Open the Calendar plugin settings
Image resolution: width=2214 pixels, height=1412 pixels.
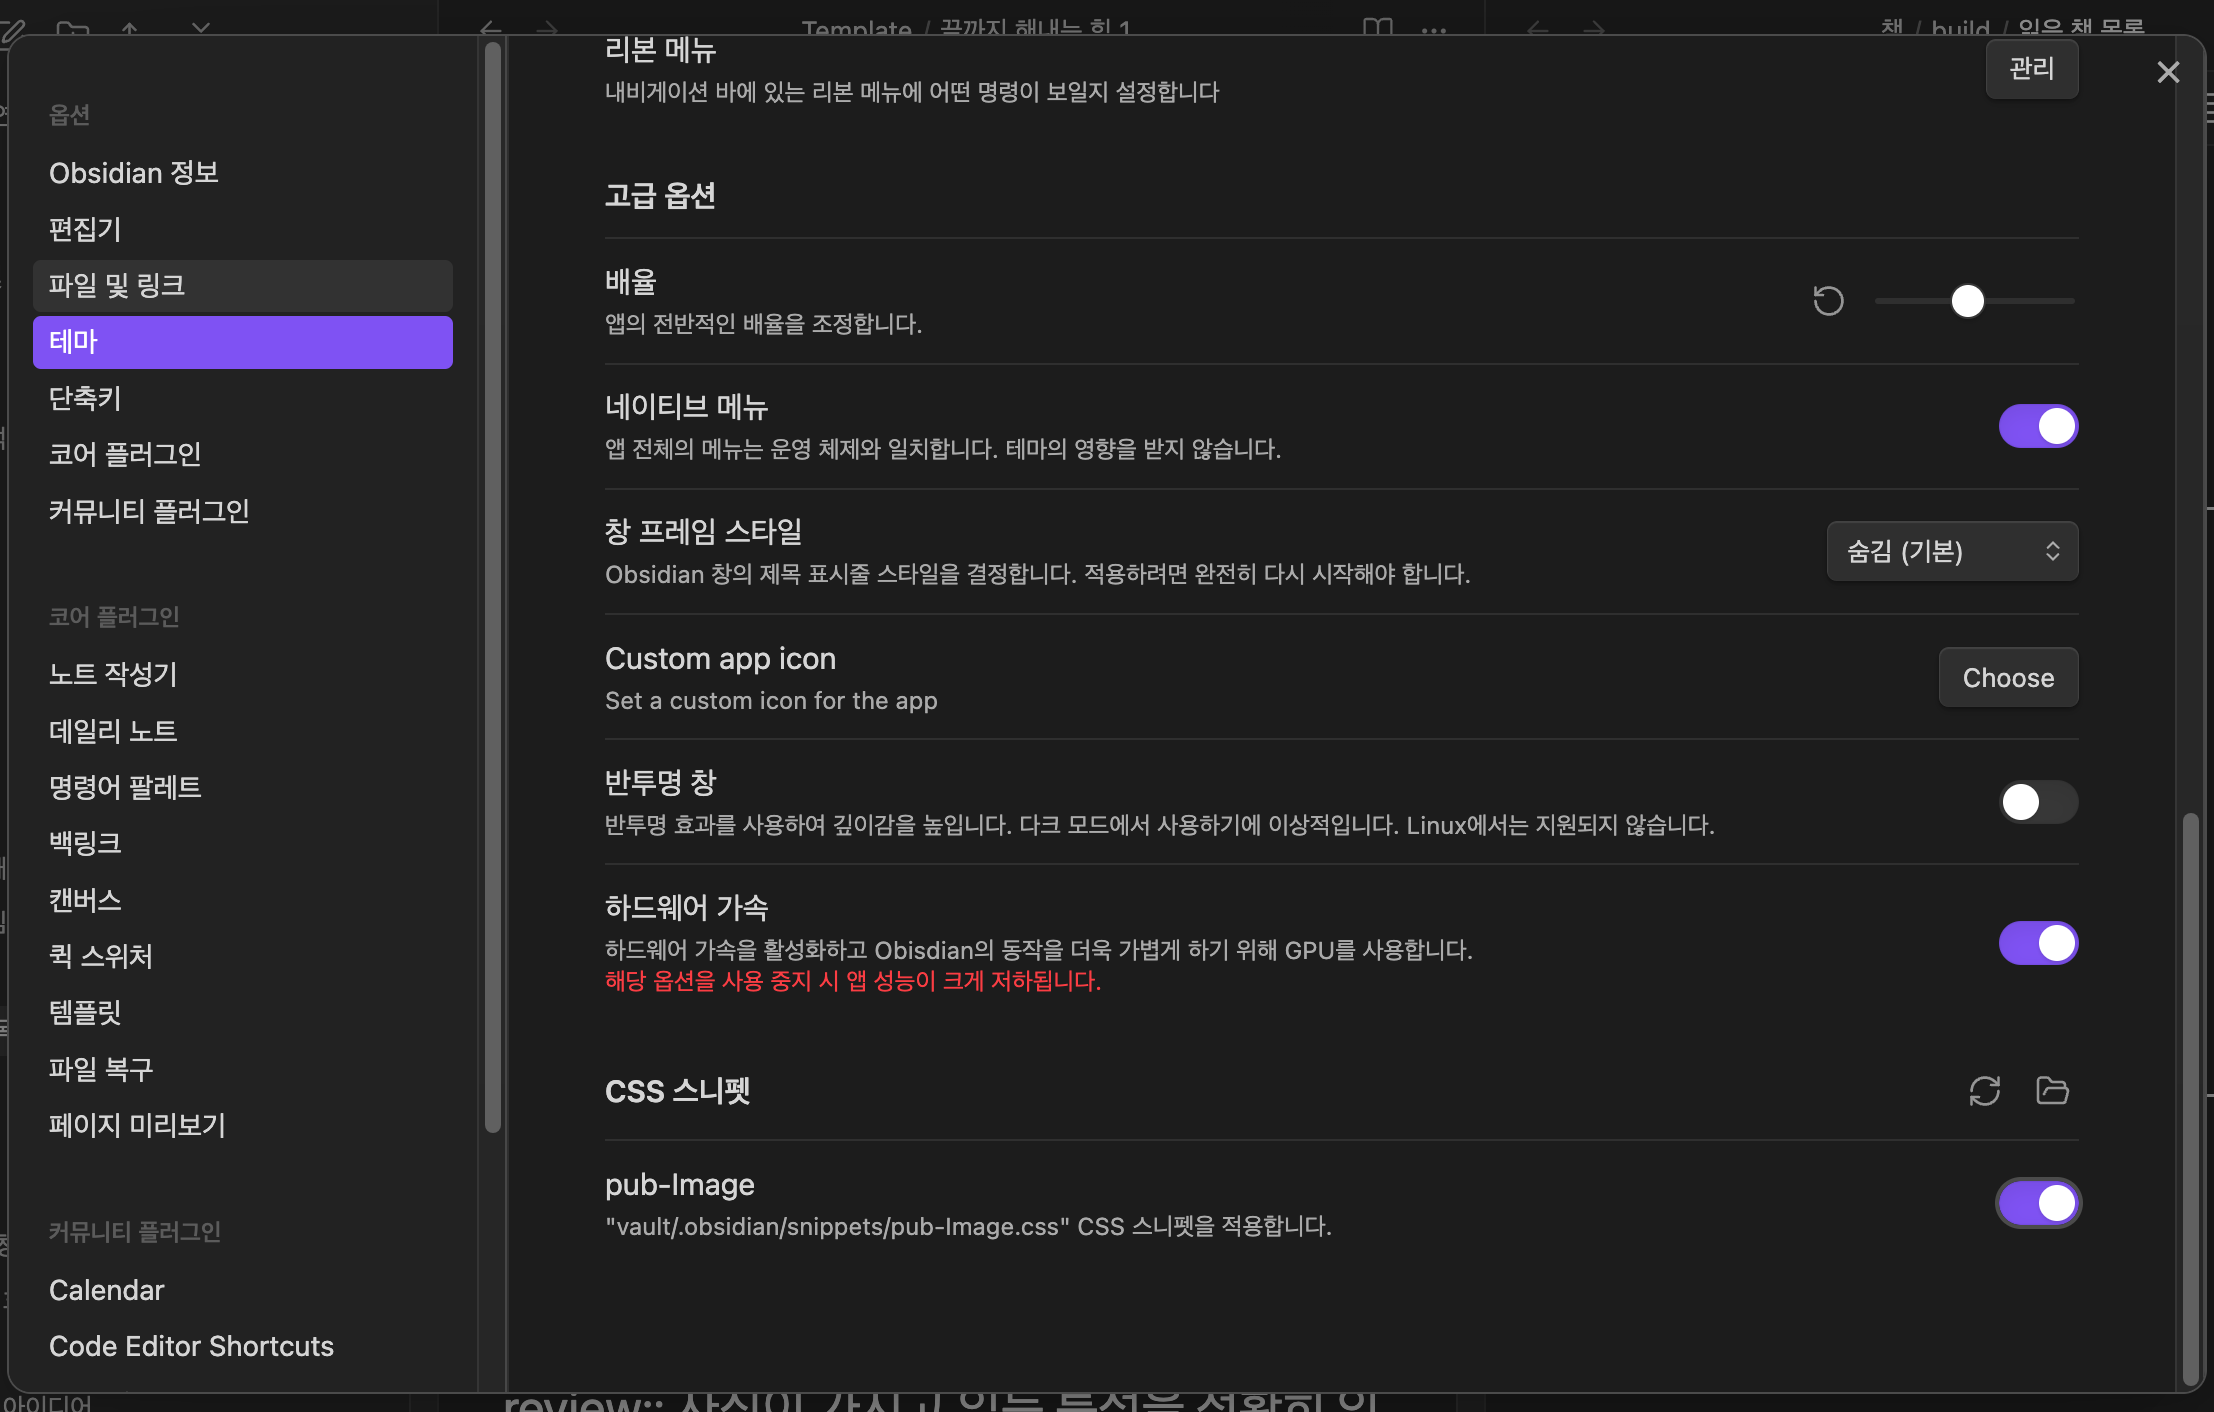tap(106, 1290)
